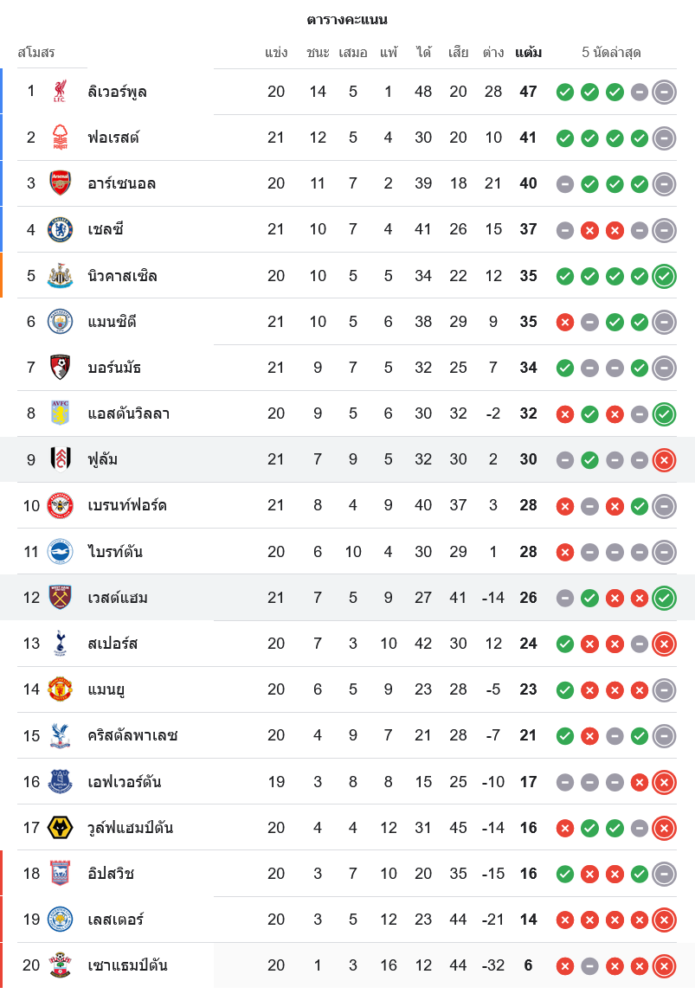The width and height of the screenshot is (695, 1000).
Task: Click the Arsenal club crest
Action: coord(60,184)
